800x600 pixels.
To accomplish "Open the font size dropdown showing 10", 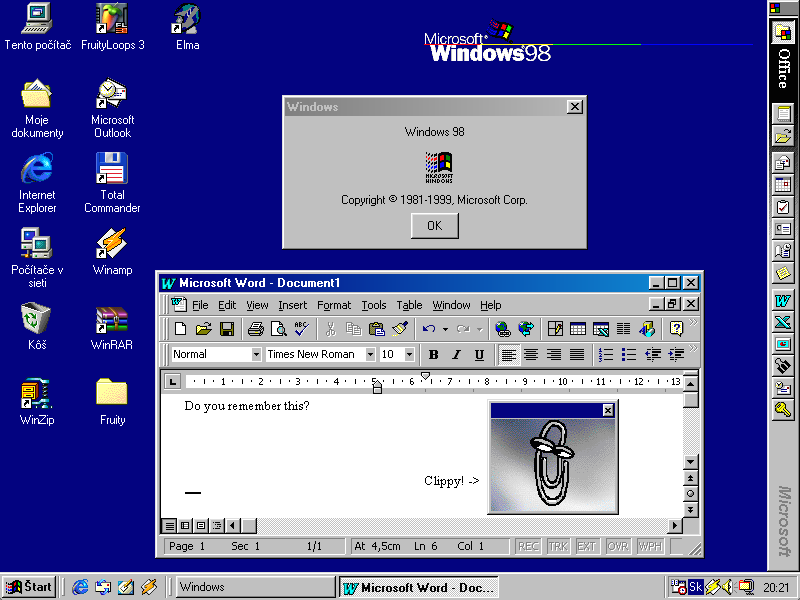I will (409, 355).
